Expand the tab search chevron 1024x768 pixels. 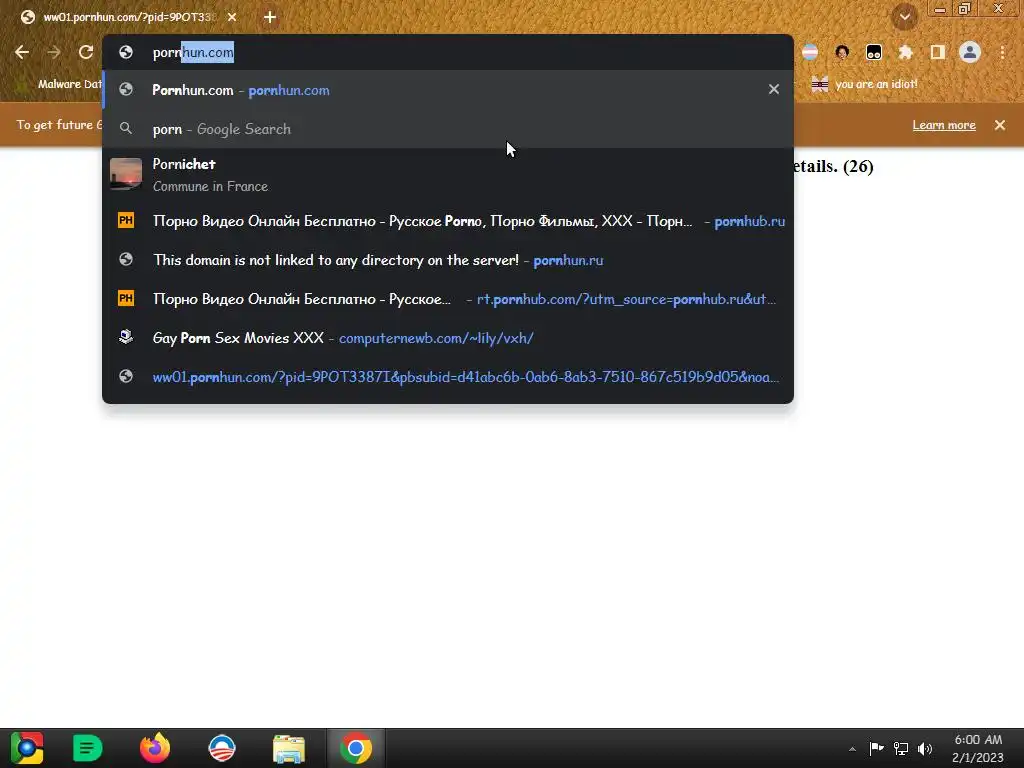904,17
